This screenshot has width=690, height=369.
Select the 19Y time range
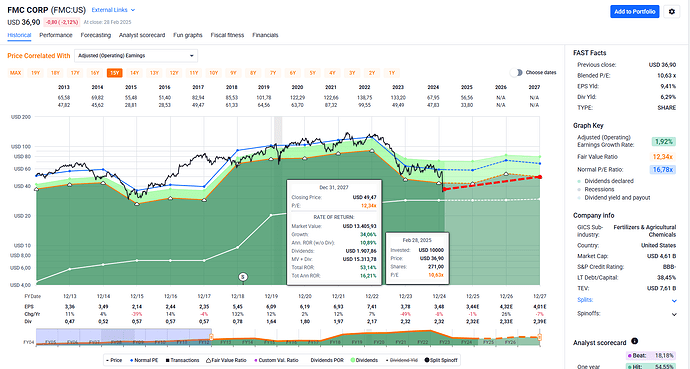pyautogui.click(x=36, y=73)
